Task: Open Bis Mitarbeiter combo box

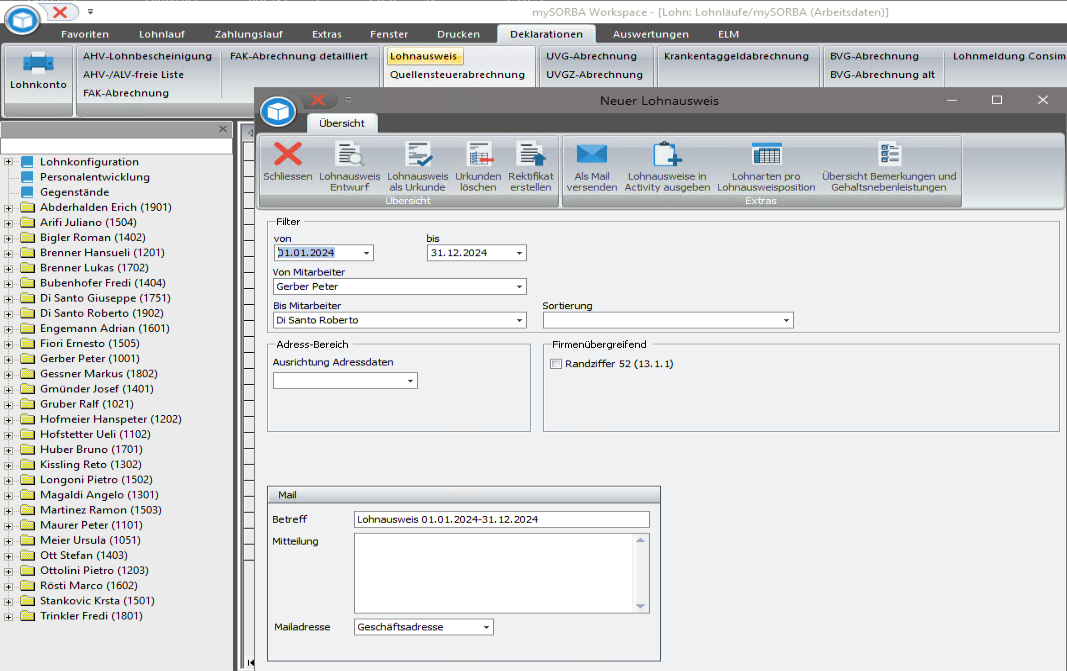Action: click(519, 320)
